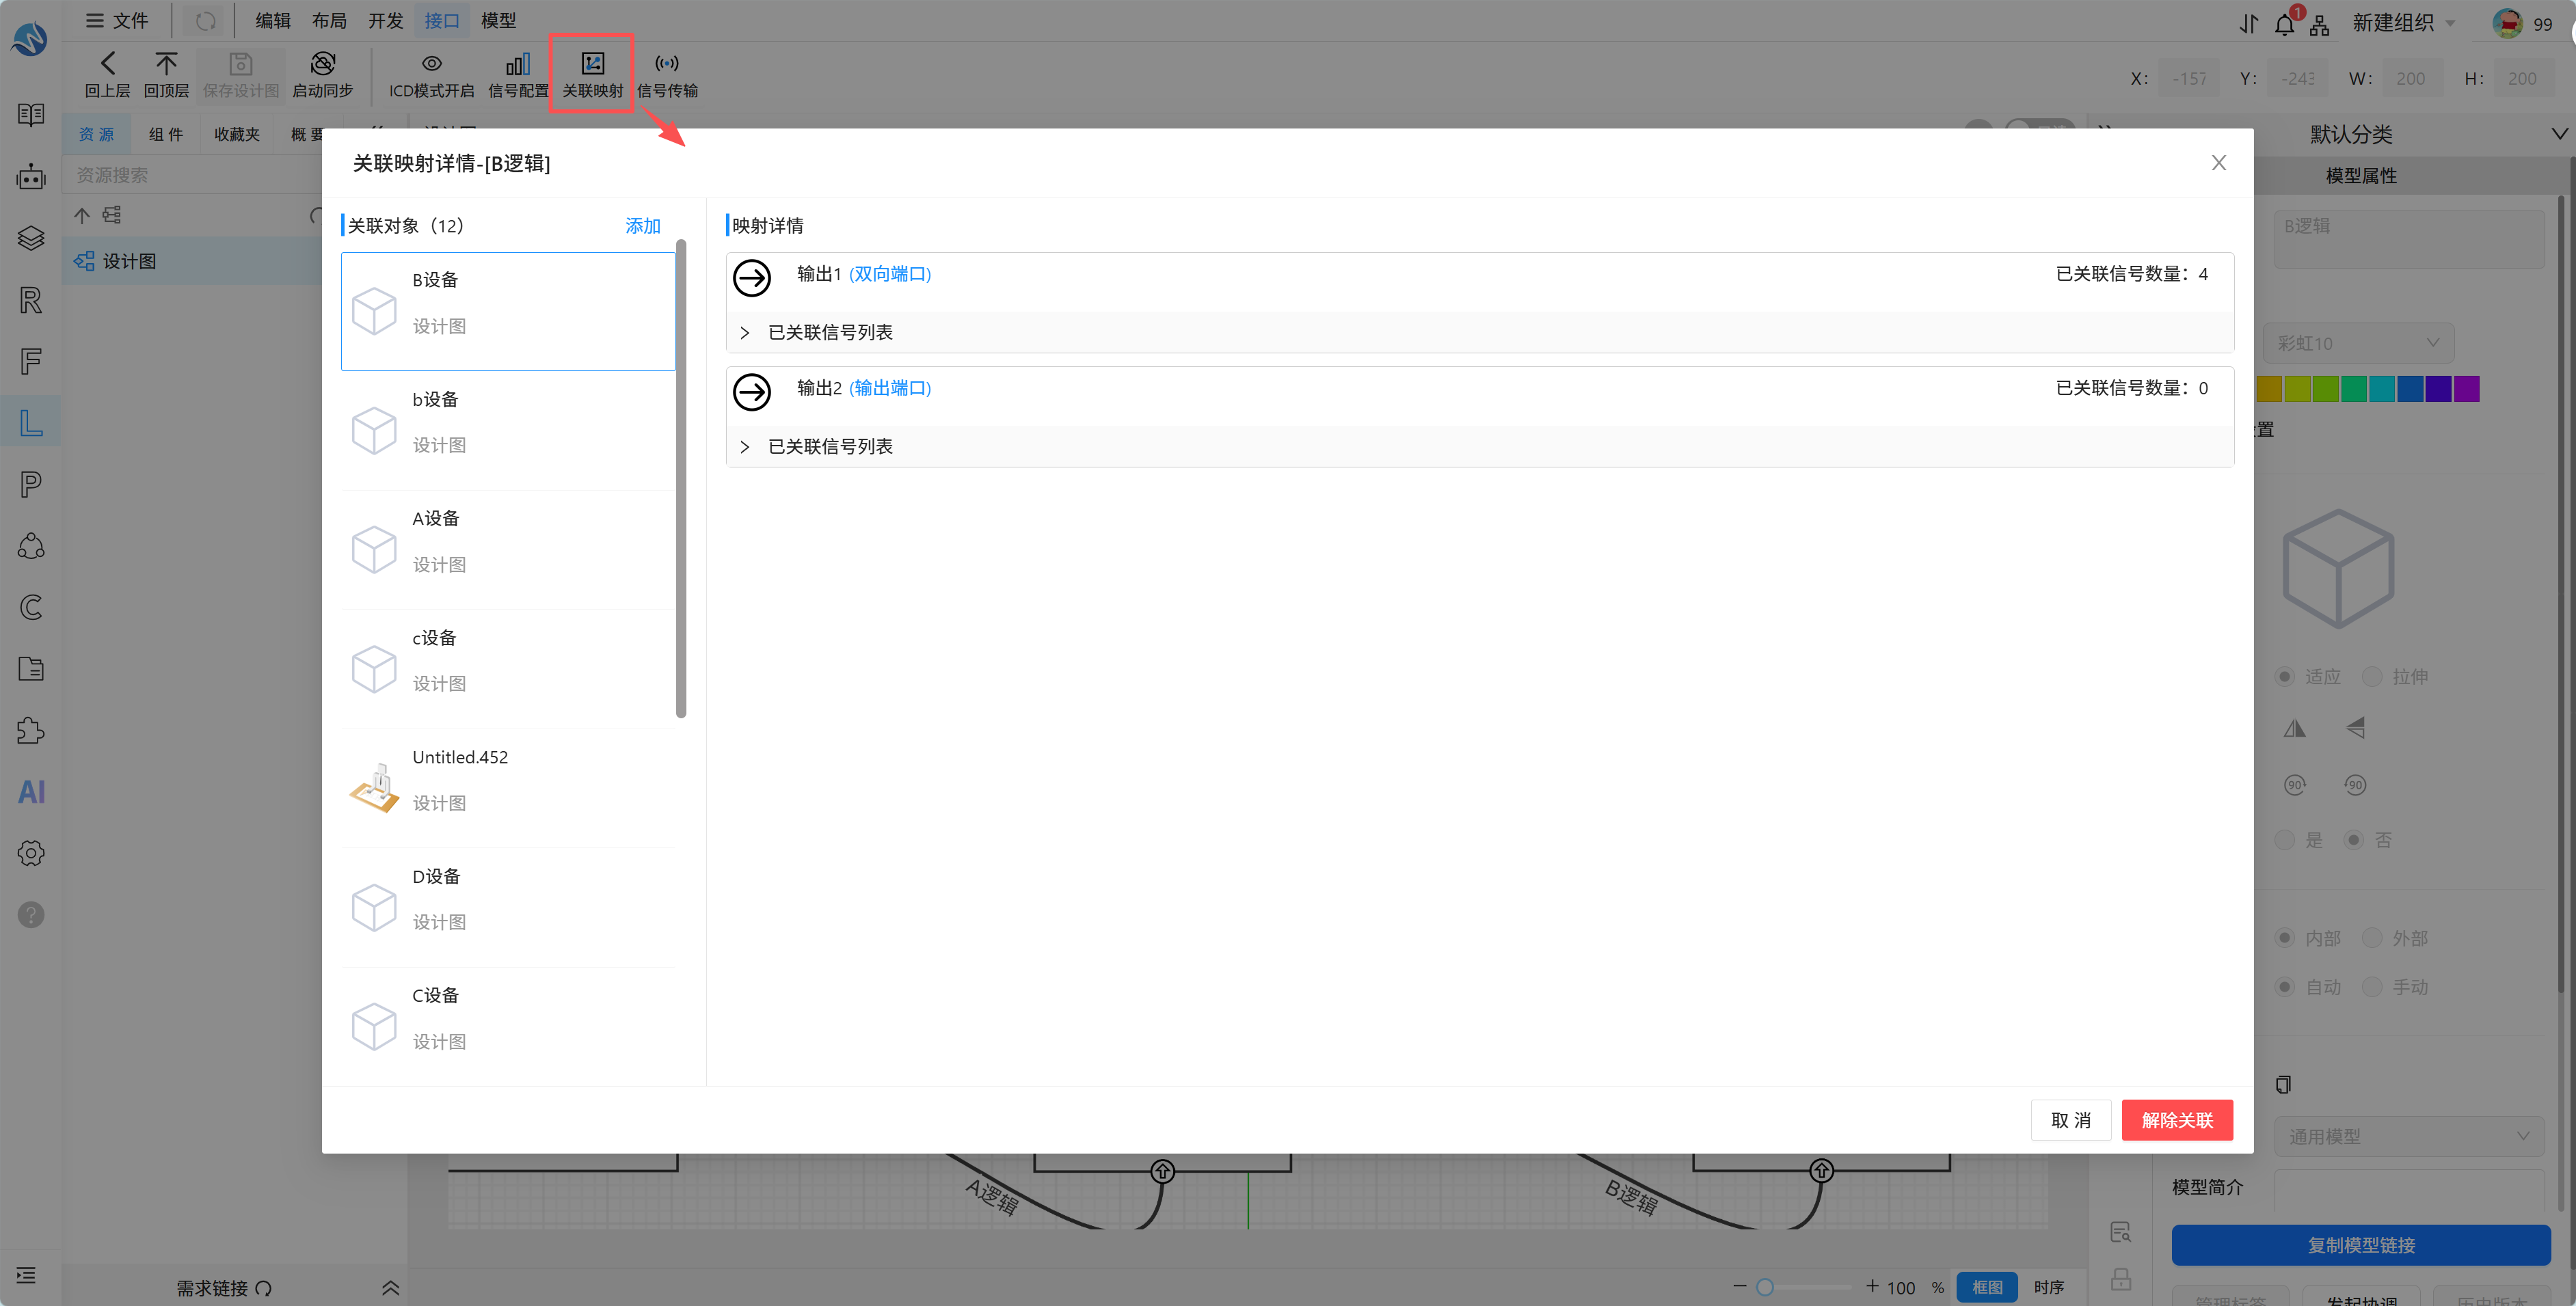Select the 手动 radio button
Screen dimensions: 2576x1306
point(2371,987)
